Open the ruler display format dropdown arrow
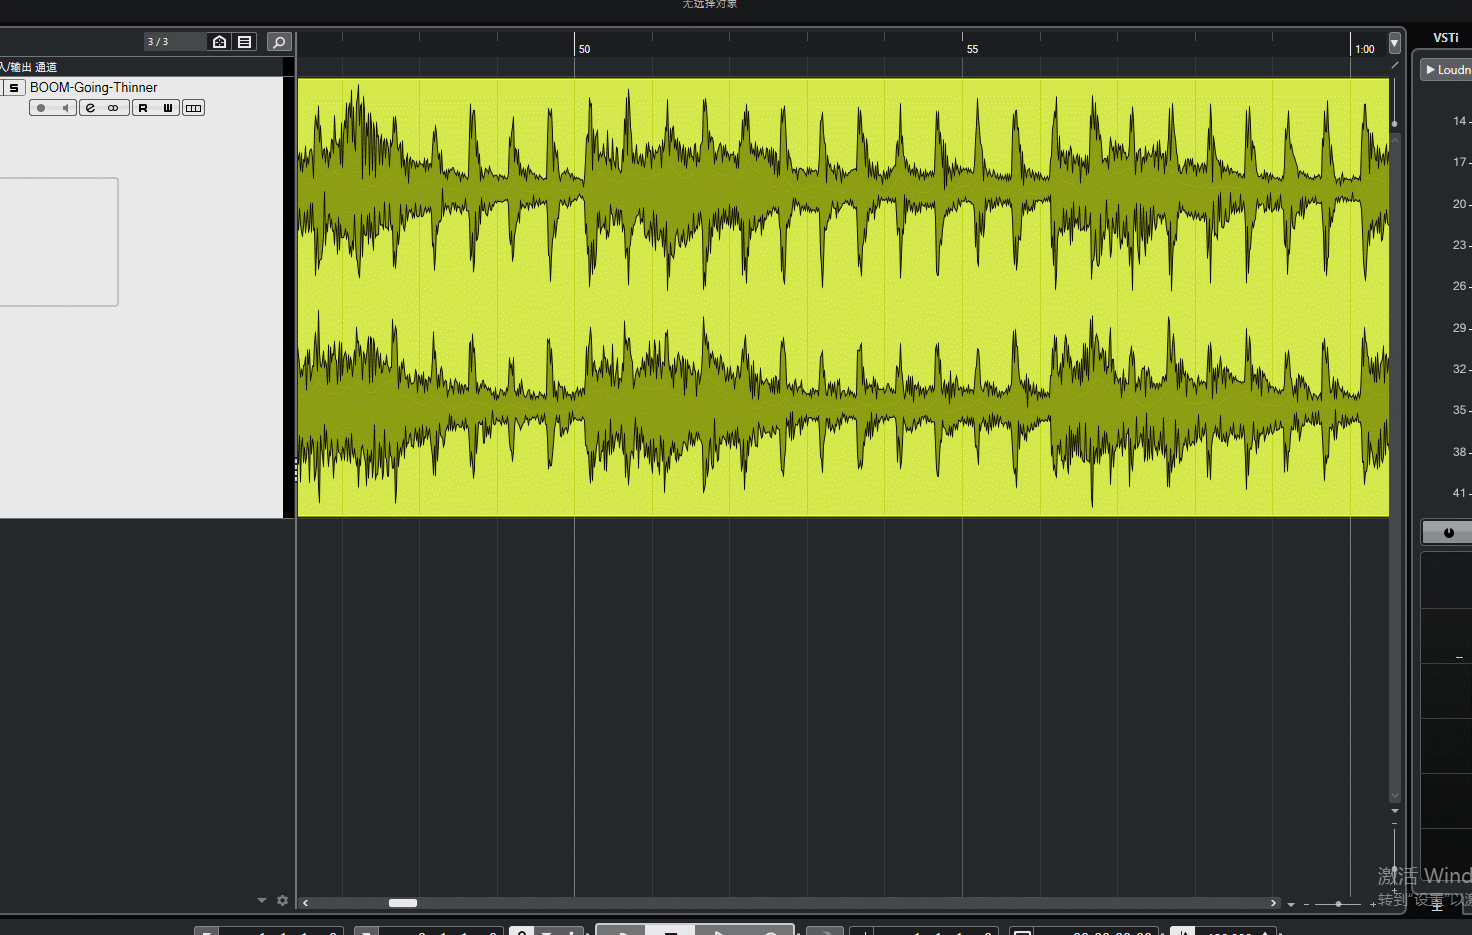This screenshot has width=1472, height=935. coord(1394,45)
